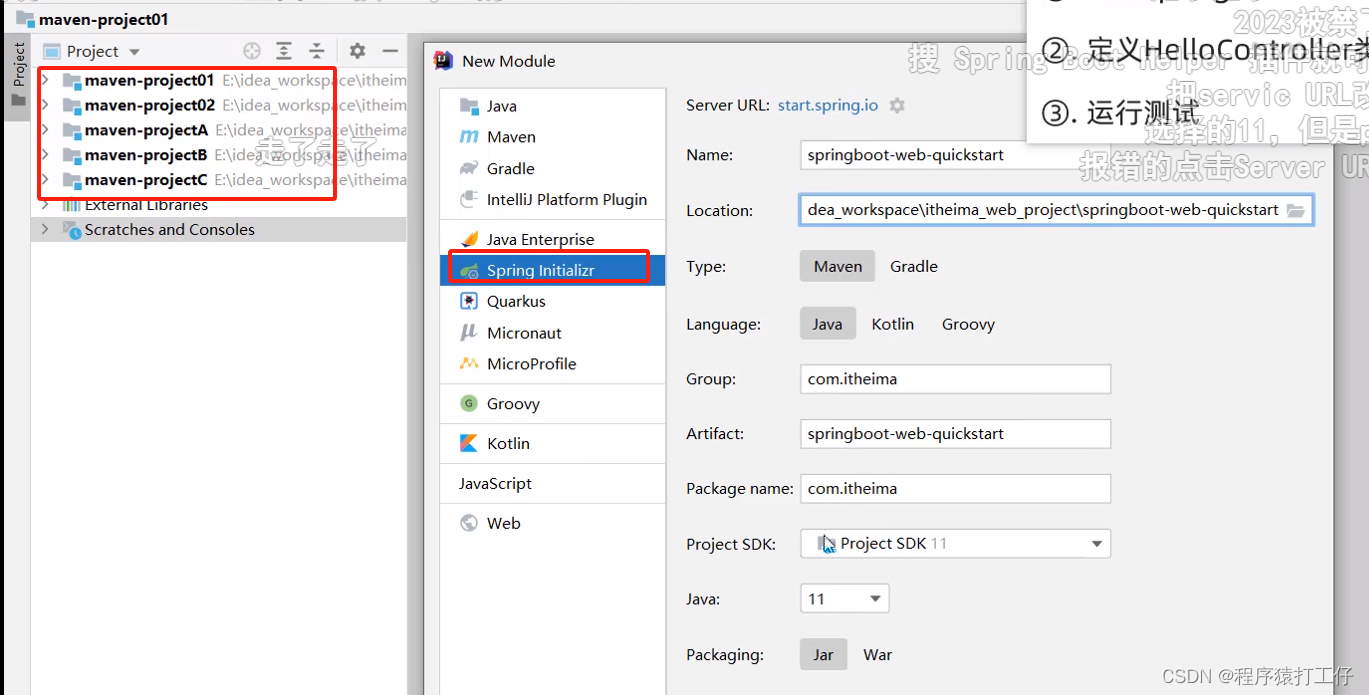The width and height of the screenshot is (1369, 695).
Task: Click the Artifact input field
Action: click(x=956, y=434)
